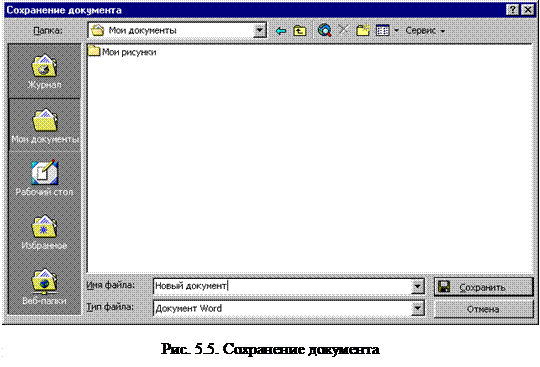This screenshot has width=540, height=367.
Task: Close the Сохранение документа dialog
Action: point(527,10)
